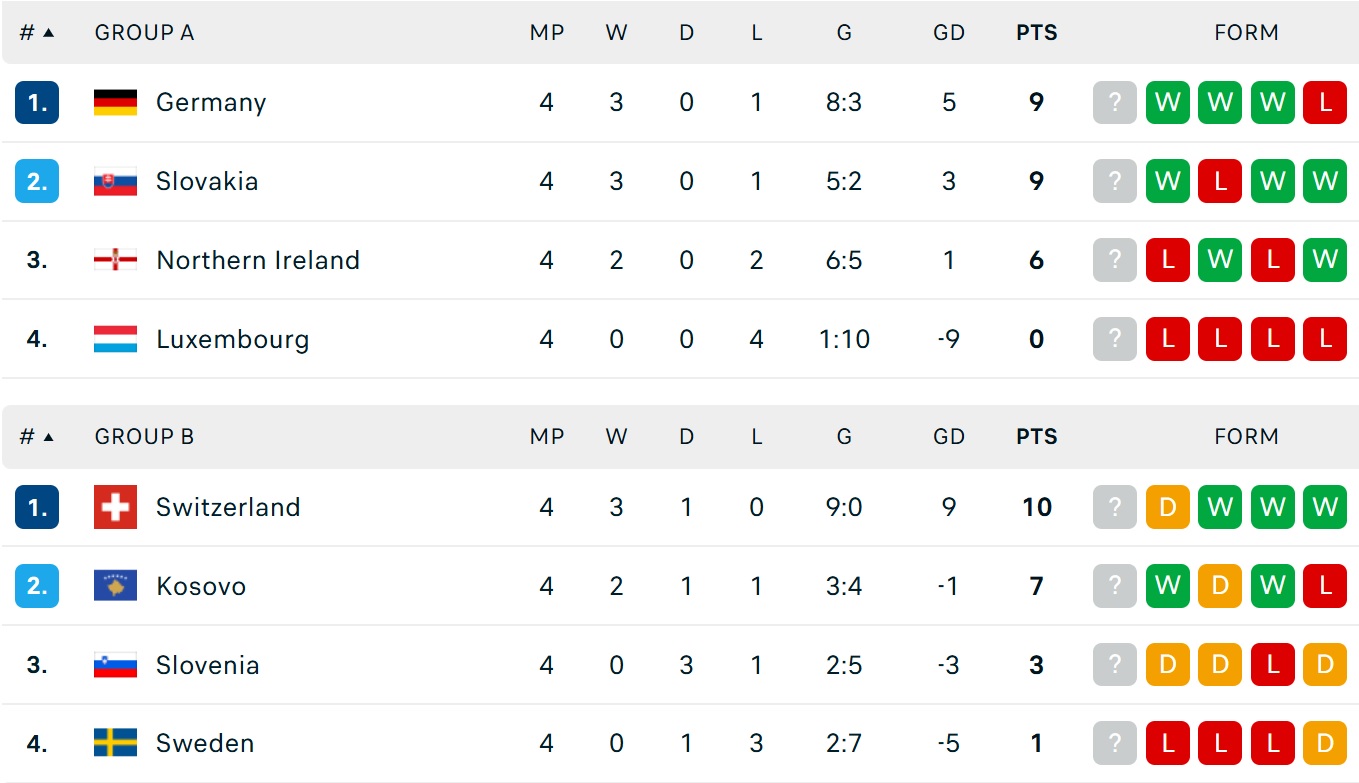The image size is (1359, 783).
Task: Click the Slovenia flag icon
Action: tap(115, 665)
